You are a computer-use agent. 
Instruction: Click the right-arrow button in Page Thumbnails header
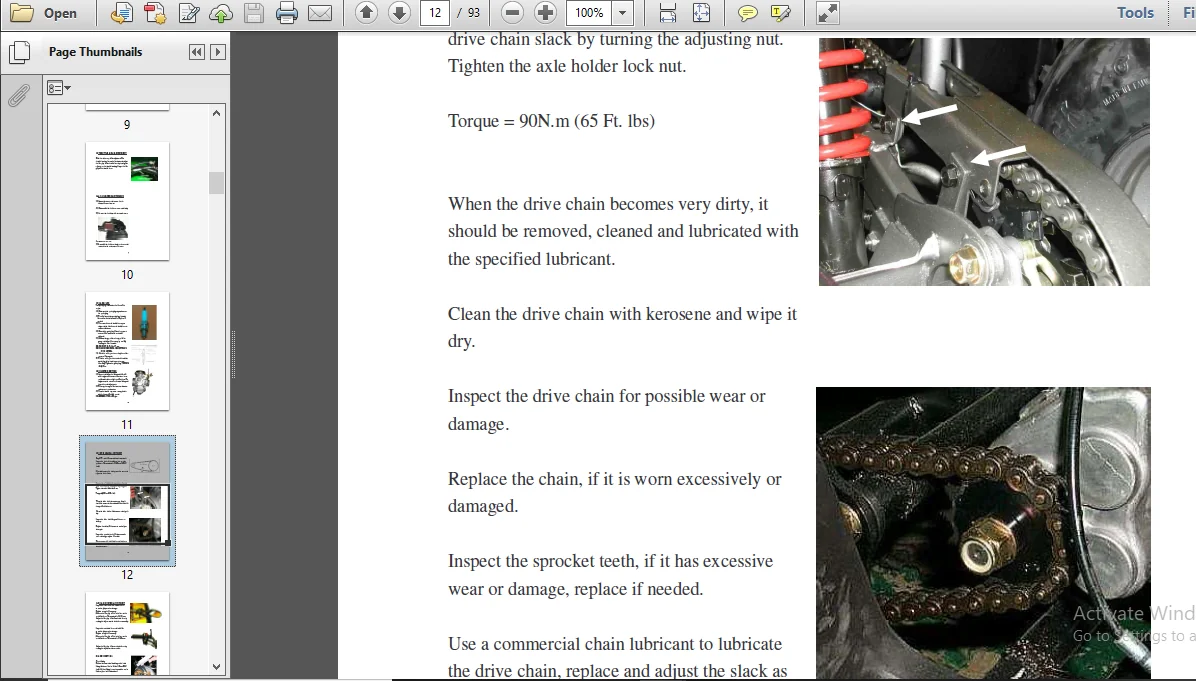[x=218, y=52]
